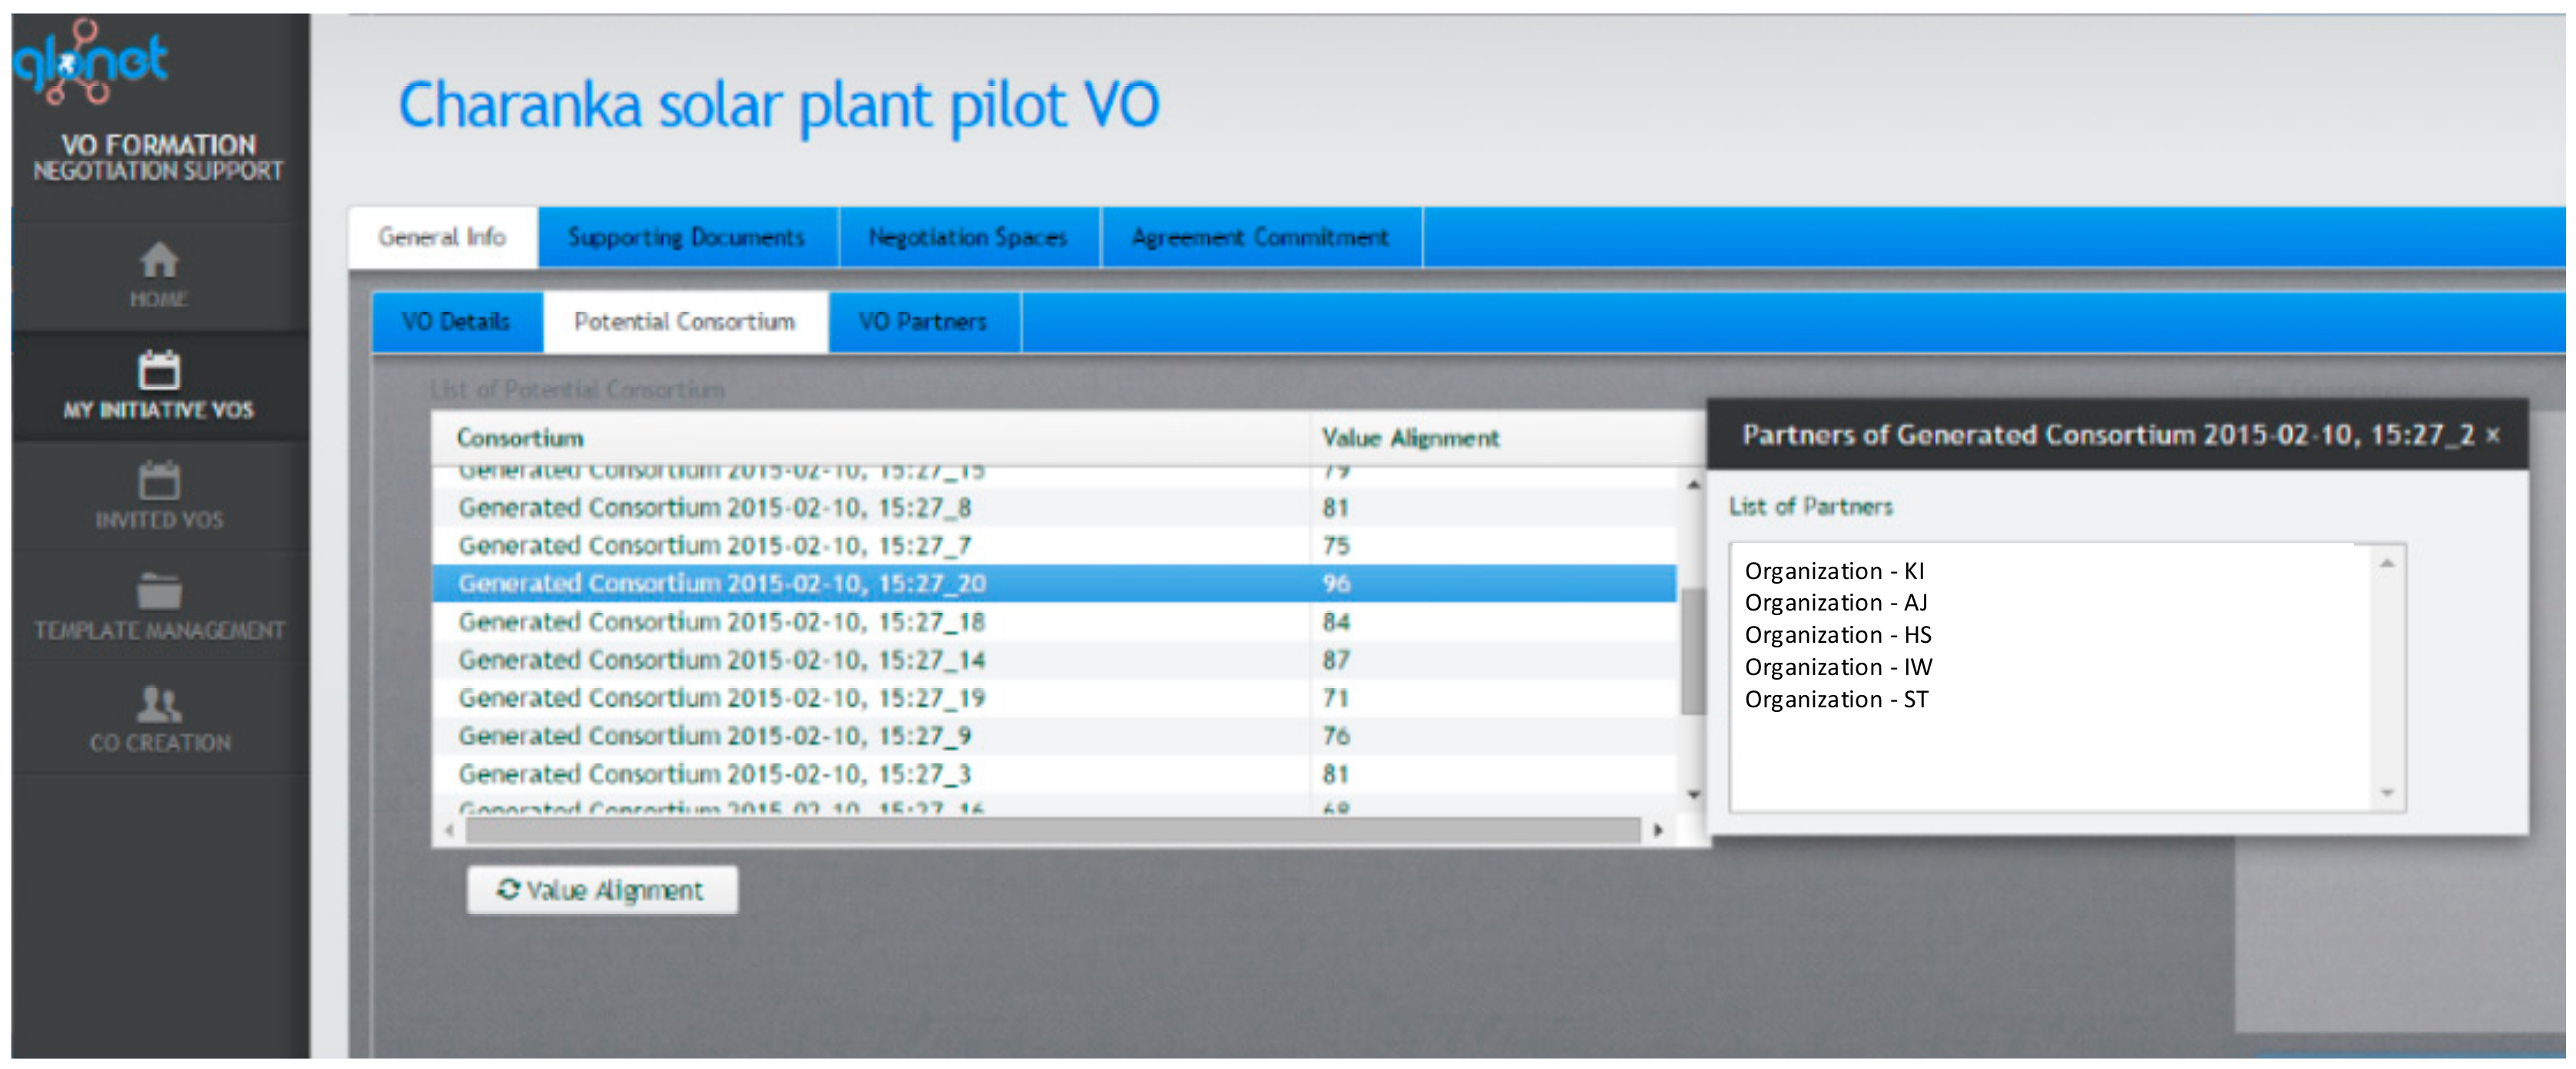Open the VO Details sub-tab

[456, 322]
